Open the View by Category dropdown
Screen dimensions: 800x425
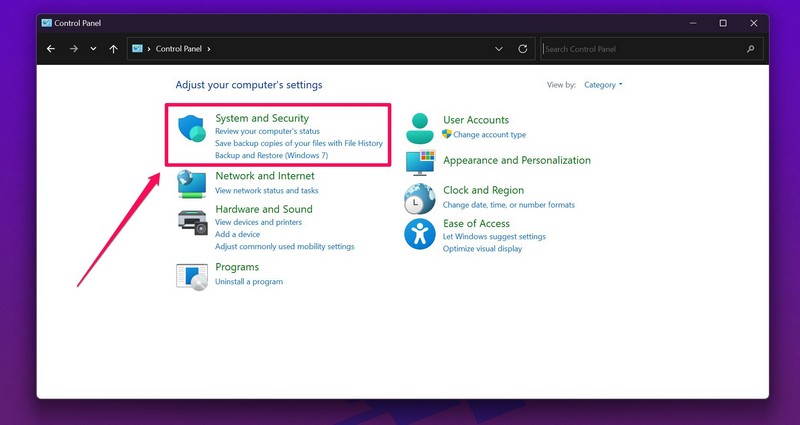(x=602, y=85)
